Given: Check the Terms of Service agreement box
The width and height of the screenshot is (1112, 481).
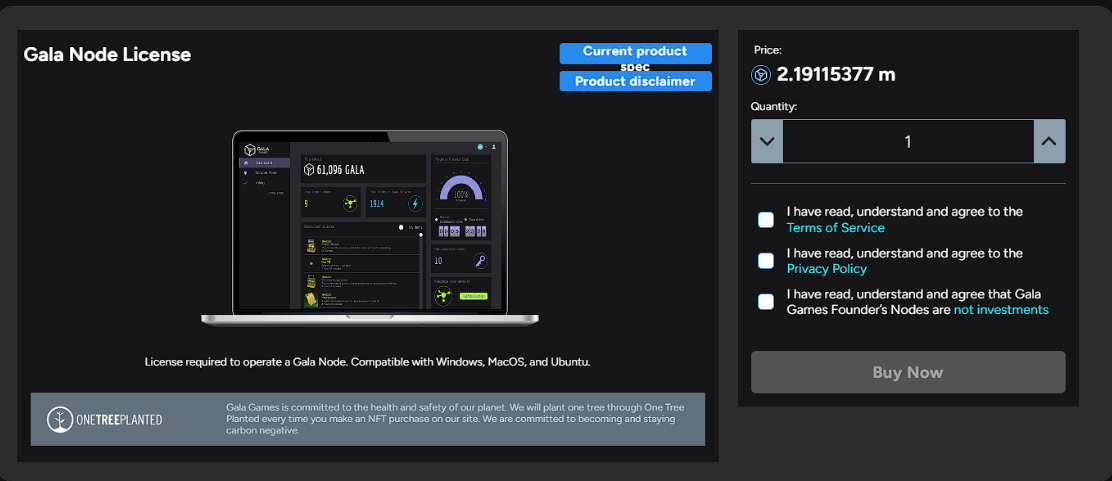Looking at the screenshot, I should [766, 220].
